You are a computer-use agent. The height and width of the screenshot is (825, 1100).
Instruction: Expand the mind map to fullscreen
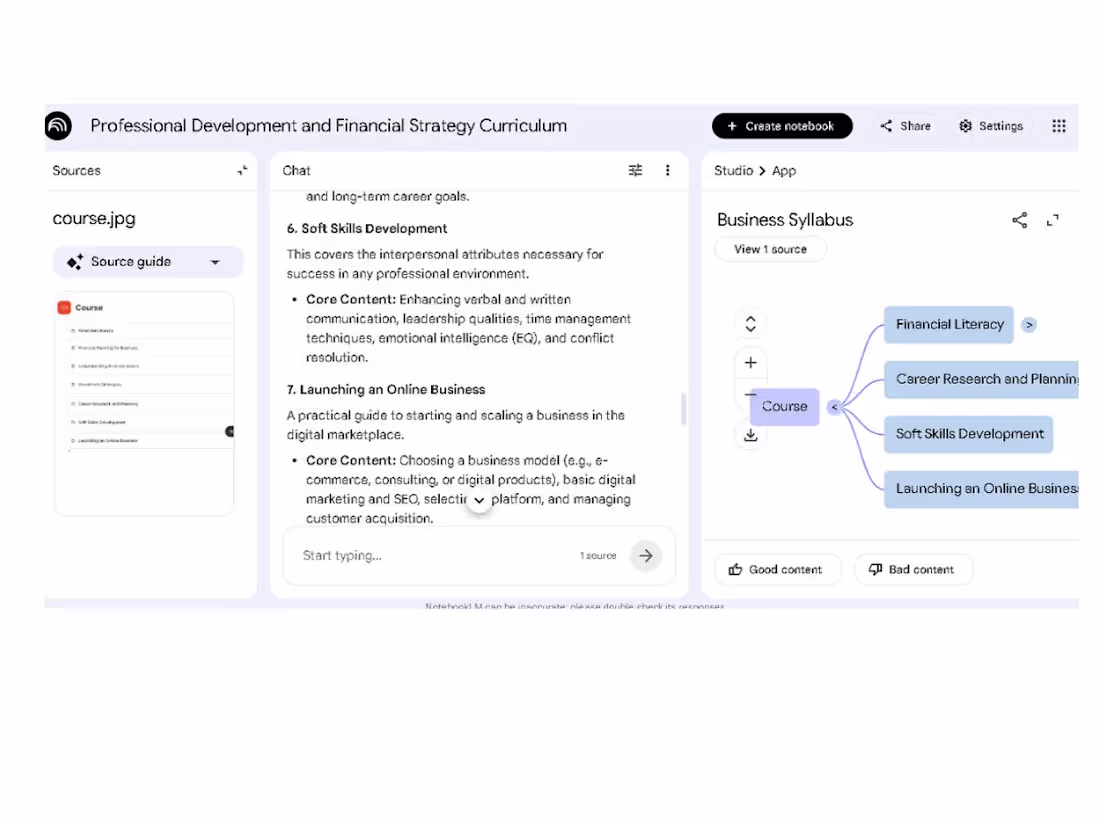[x=1052, y=220]
